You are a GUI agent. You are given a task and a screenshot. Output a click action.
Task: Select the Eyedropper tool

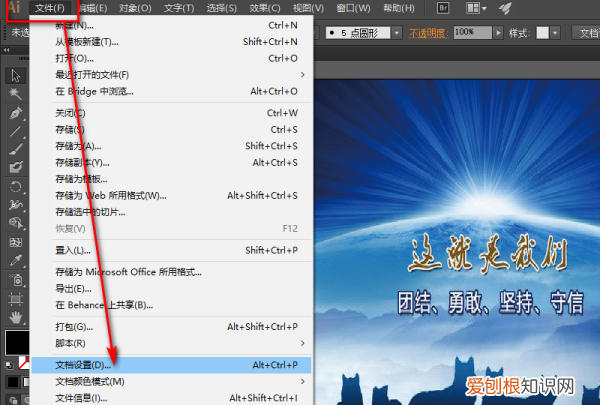click(16, 260)
